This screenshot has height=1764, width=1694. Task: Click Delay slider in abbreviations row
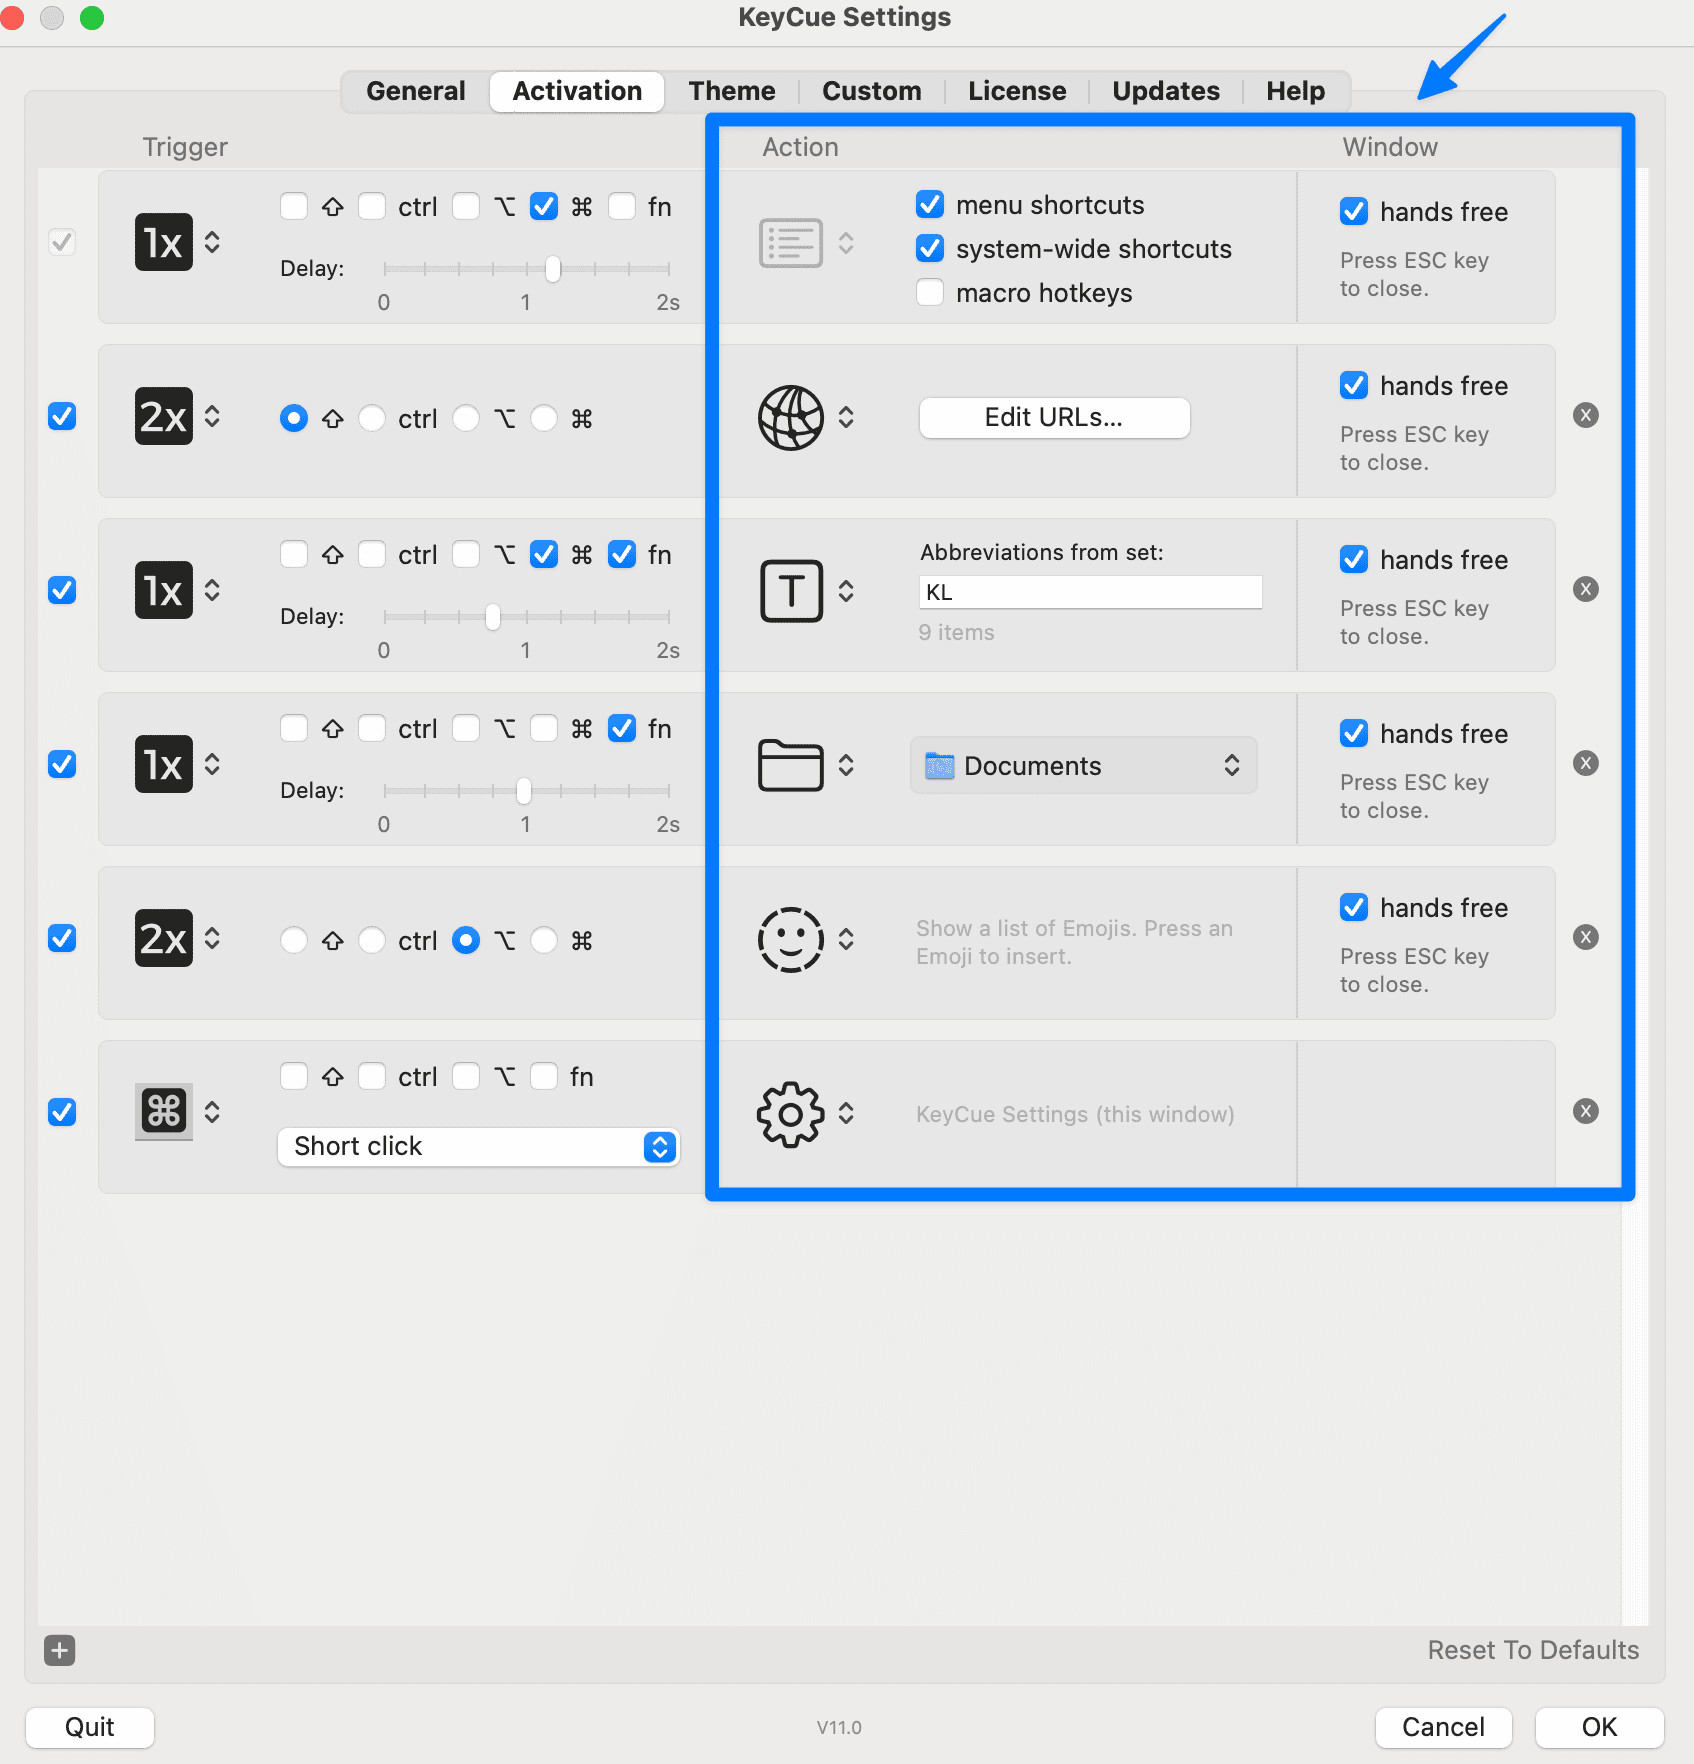click(527, 616)
